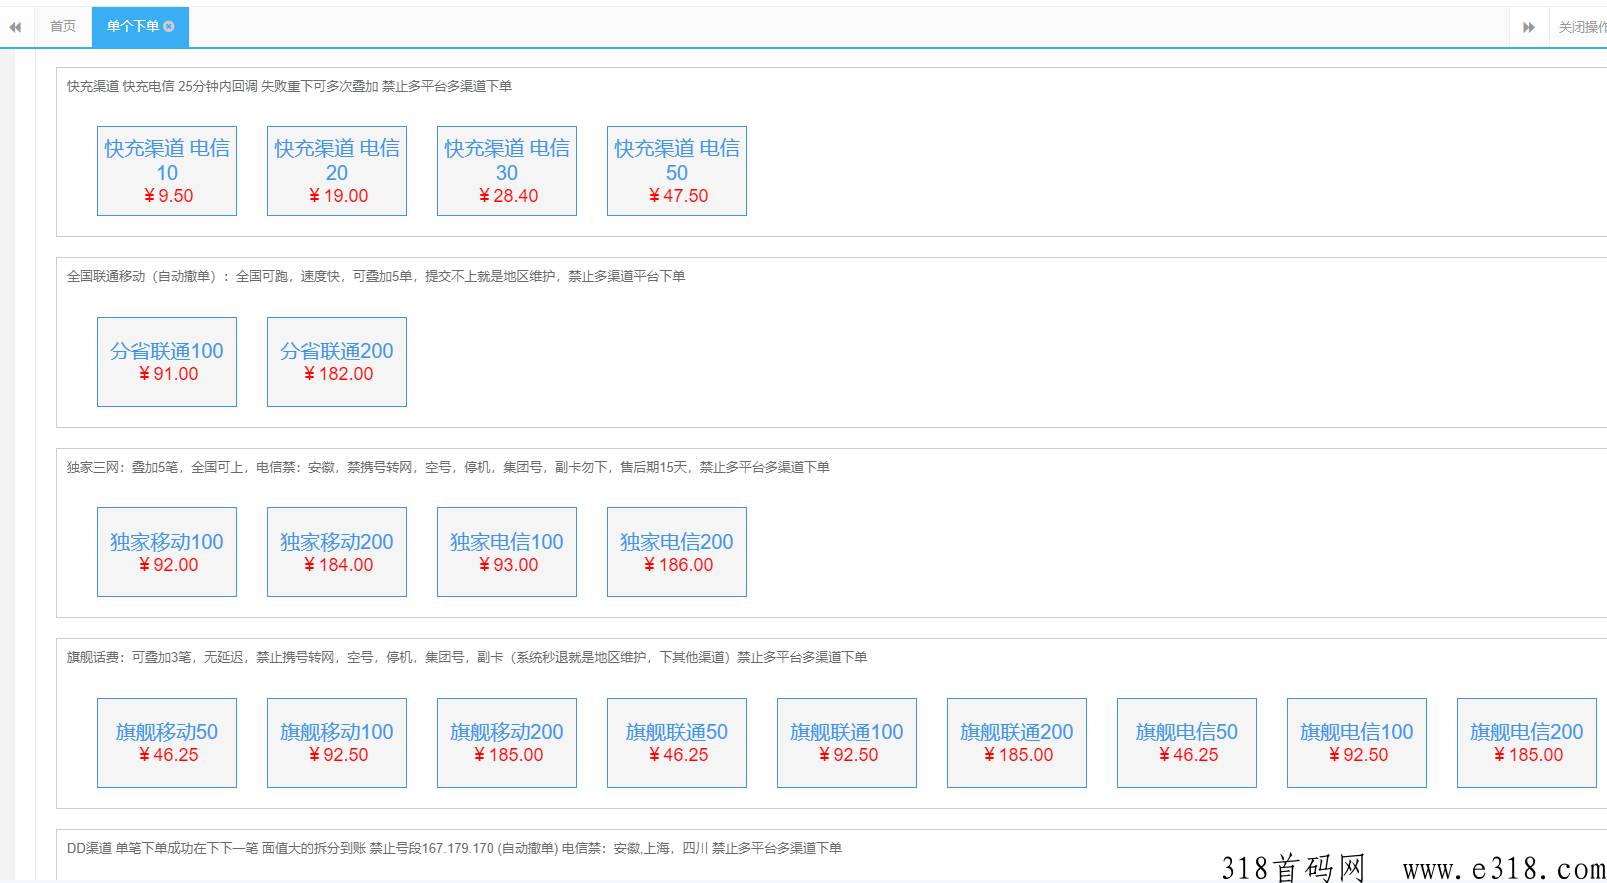
Task: Select the 旗舰联通100 product
Action: [847, 743]
